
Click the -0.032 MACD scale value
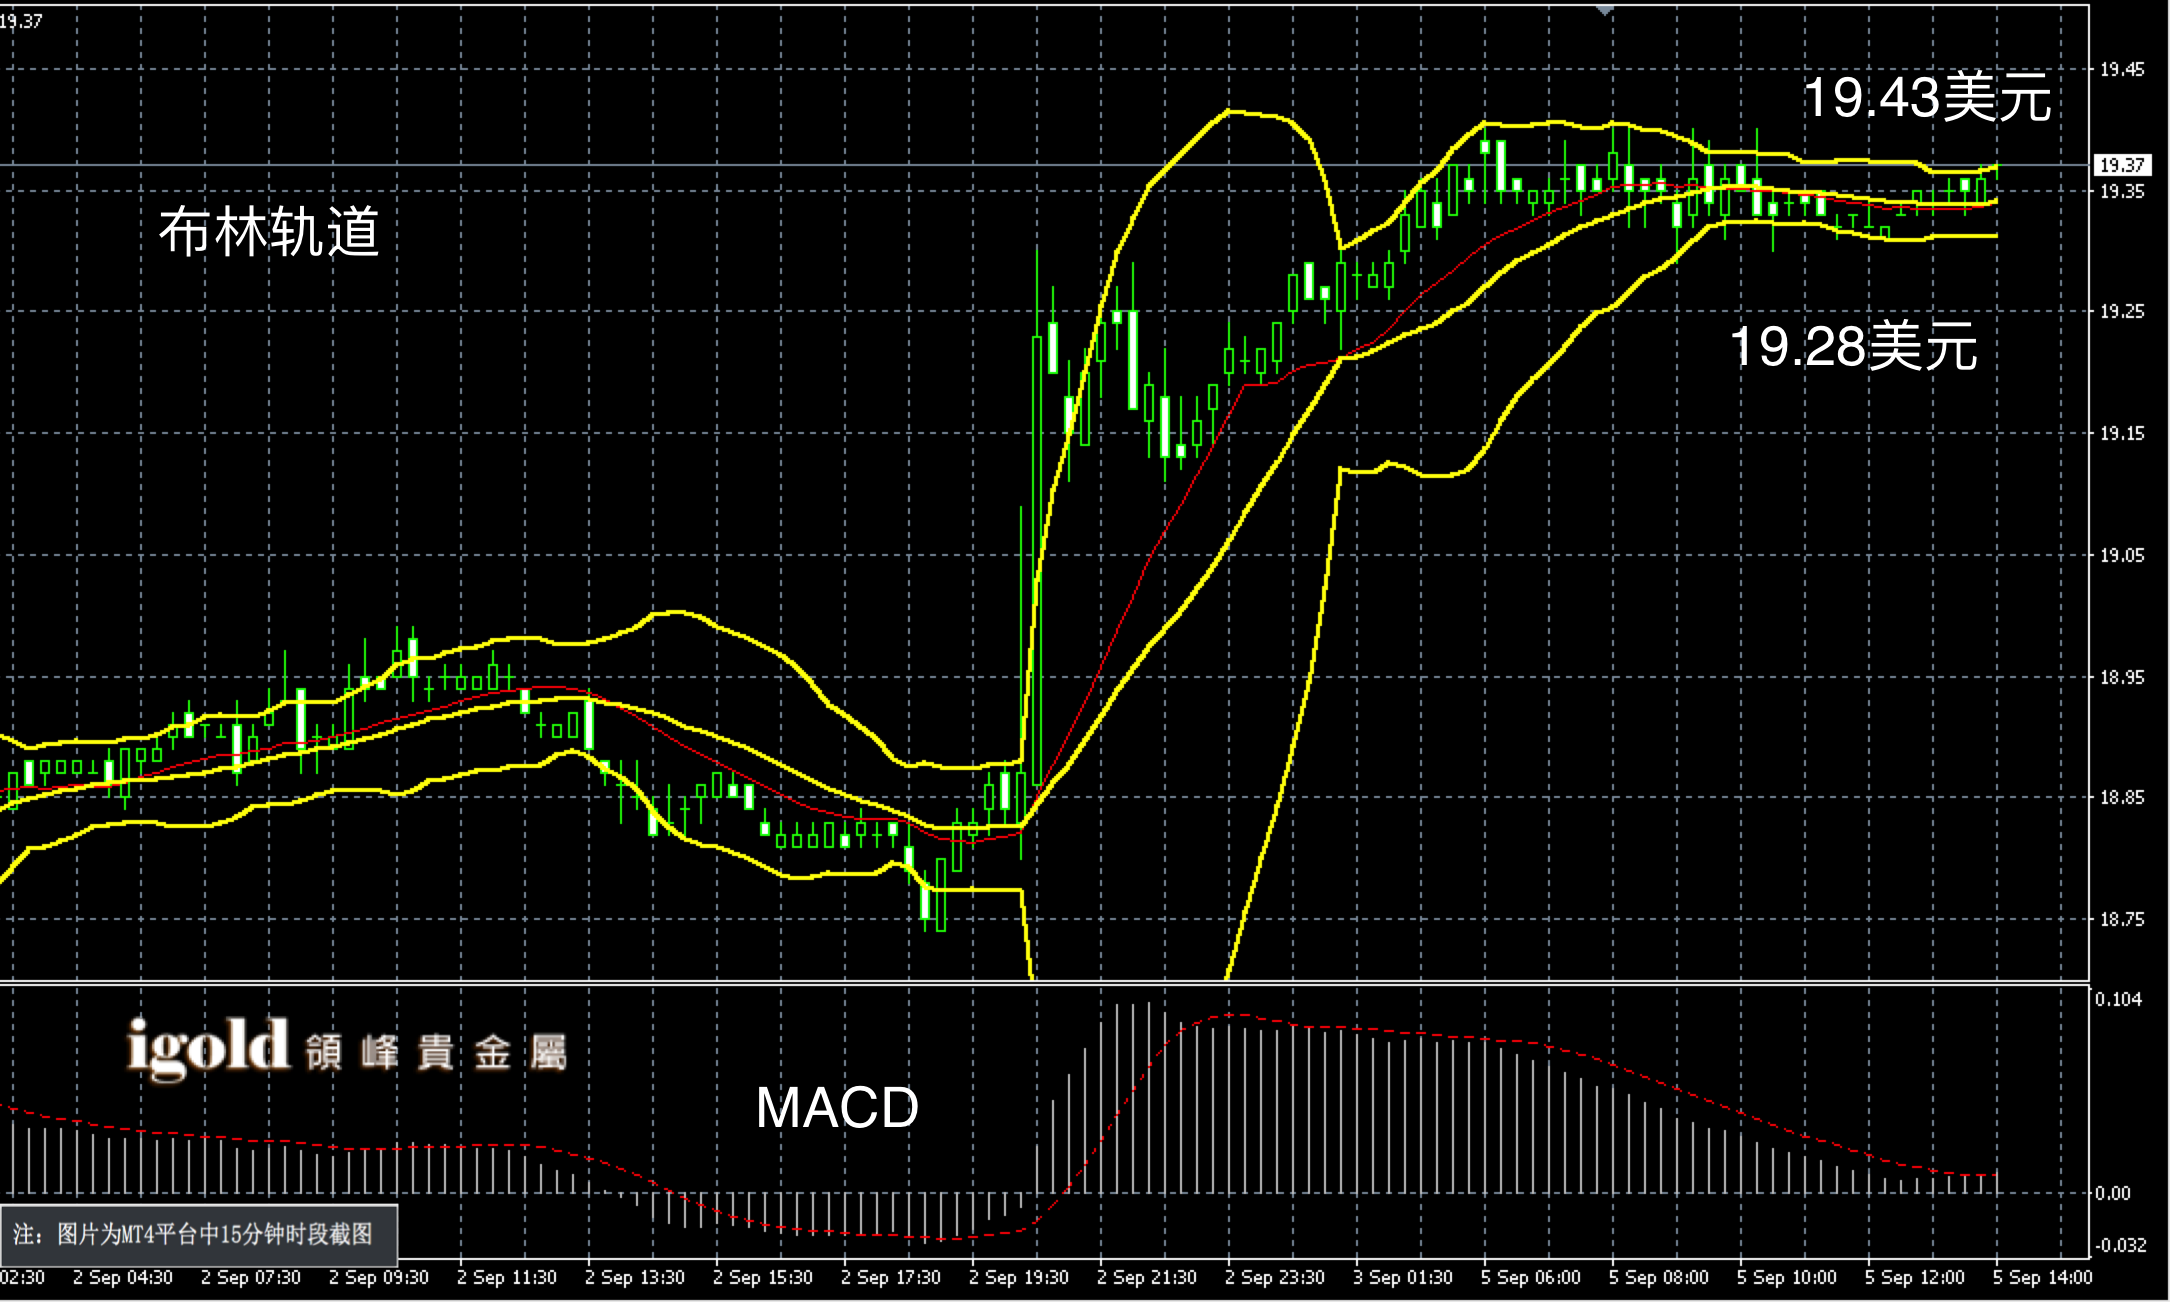[x=2120, y=1246]
